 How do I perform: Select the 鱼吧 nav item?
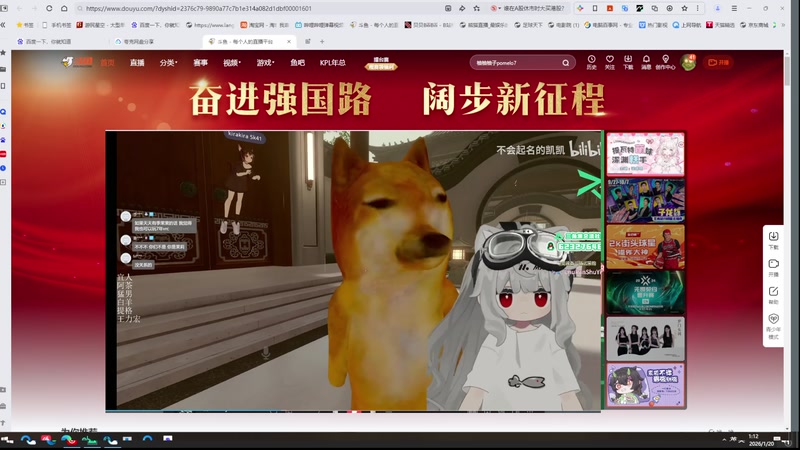pos(297,63)
